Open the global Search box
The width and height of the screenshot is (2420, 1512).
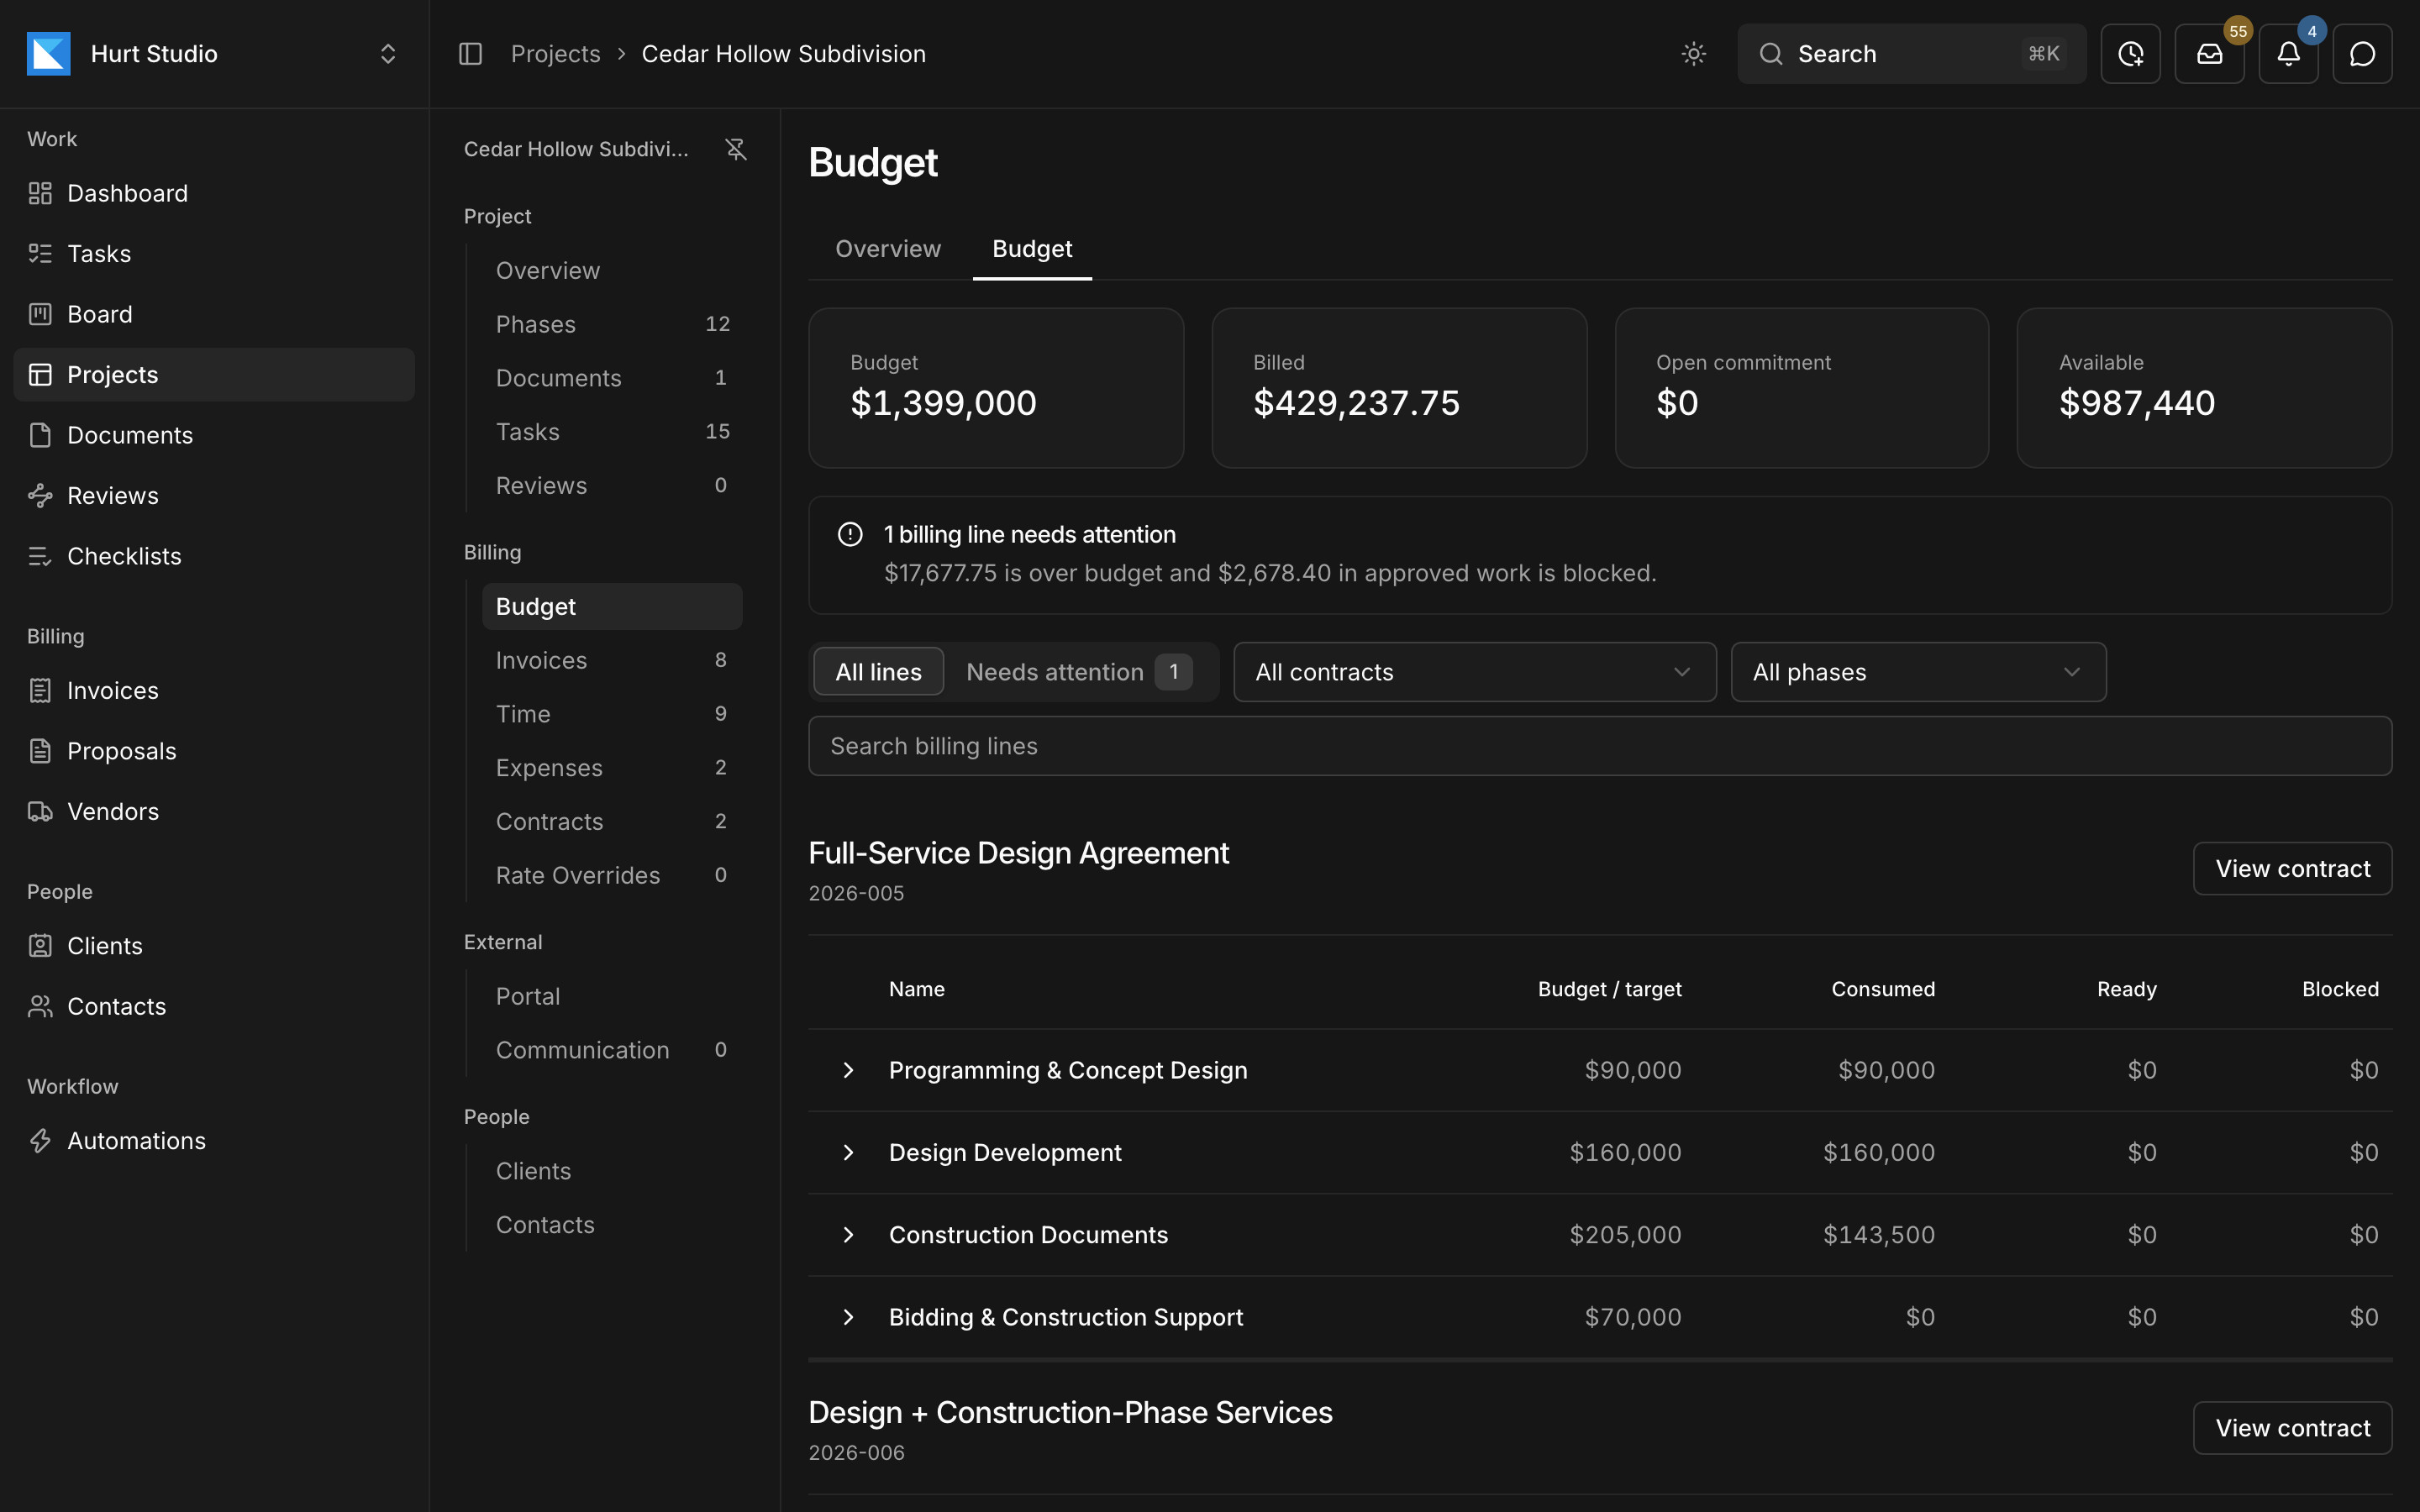1911,54
